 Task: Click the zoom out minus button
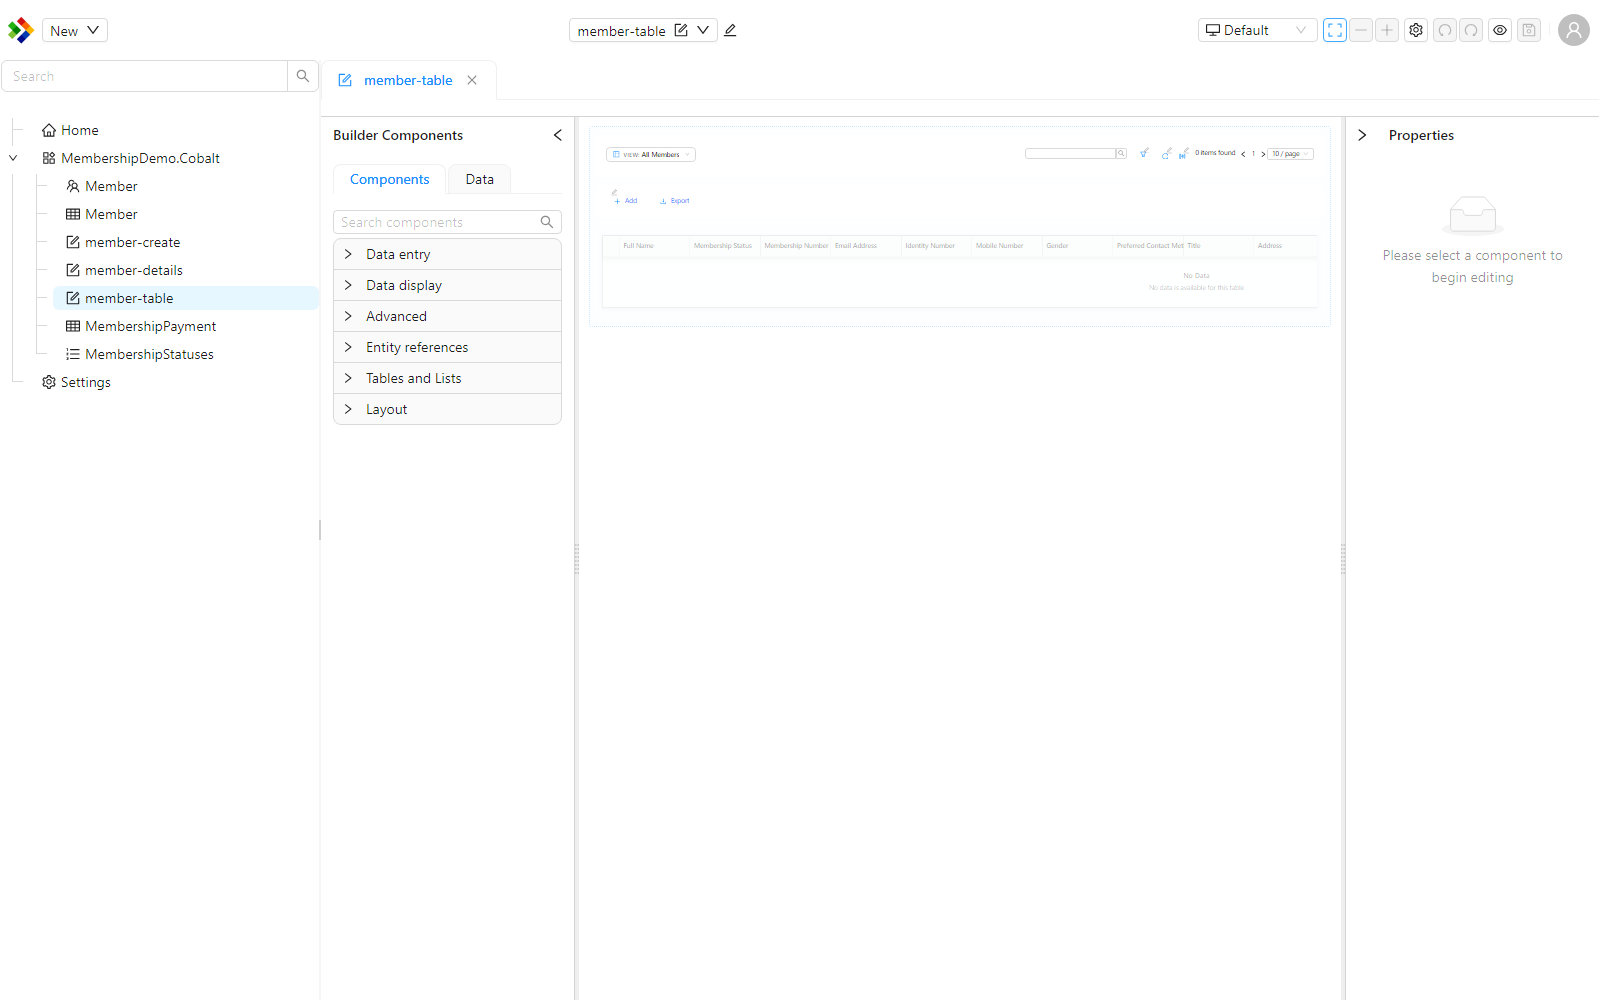tap(1361, 30)
